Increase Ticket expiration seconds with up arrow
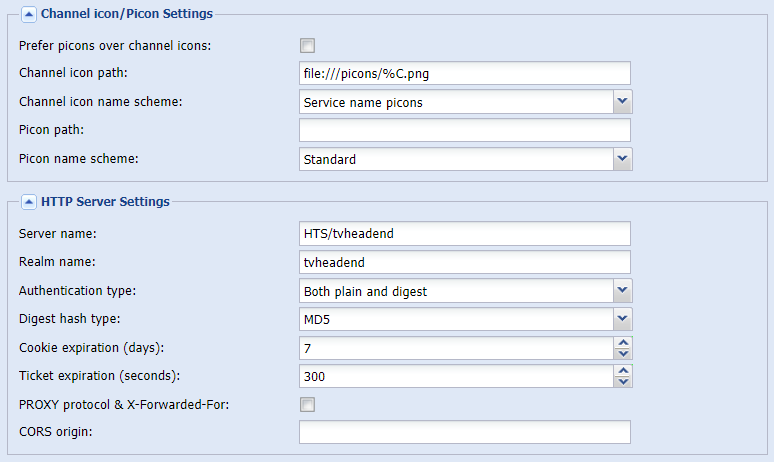Viewport: 774px width, 462px height. 623,371
